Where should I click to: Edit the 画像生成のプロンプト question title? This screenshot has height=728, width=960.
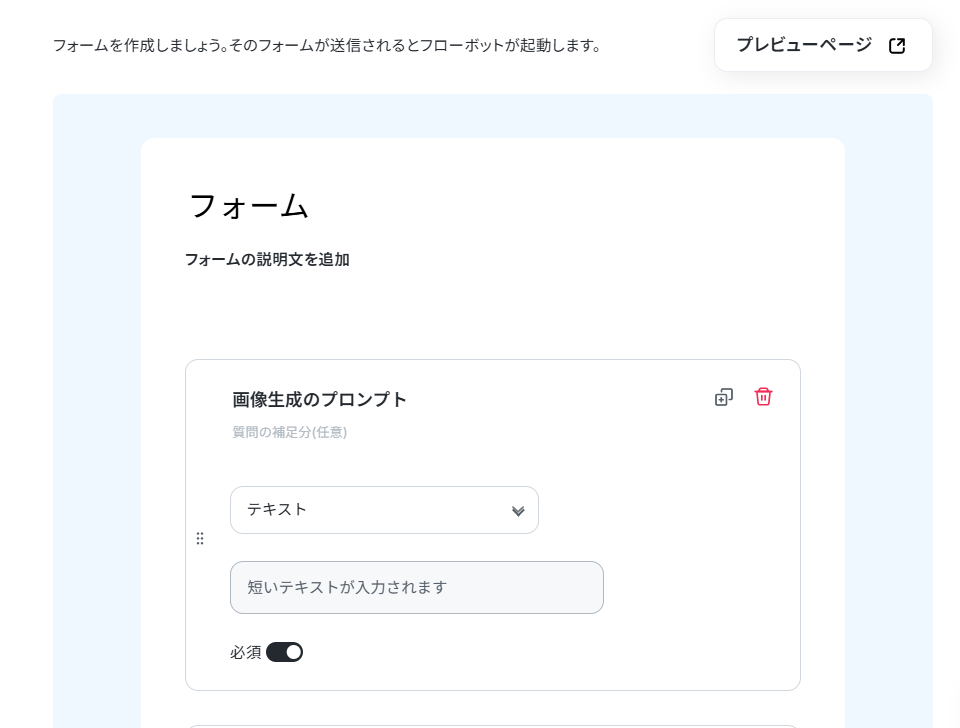tap(319, 400)
